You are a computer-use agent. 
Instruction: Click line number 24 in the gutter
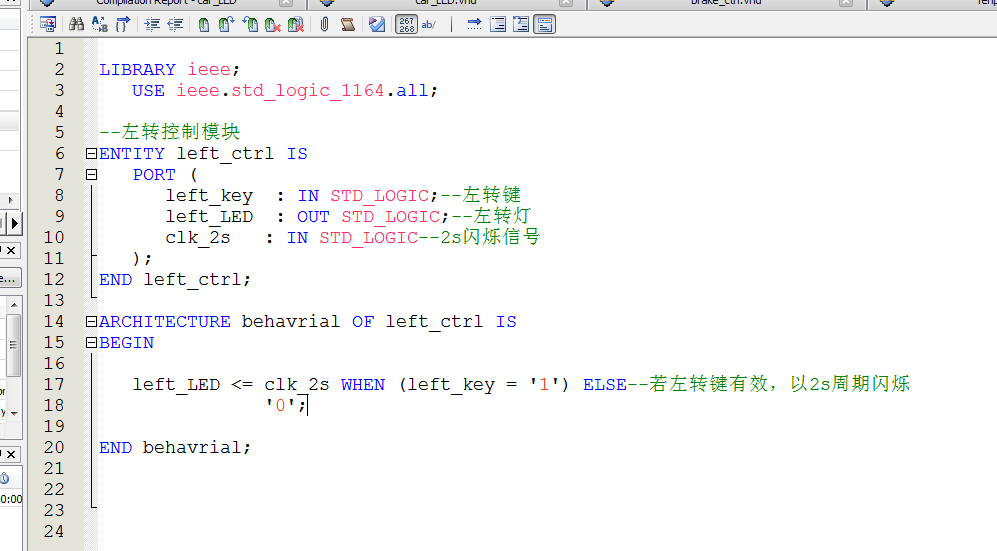pos(54,531)
